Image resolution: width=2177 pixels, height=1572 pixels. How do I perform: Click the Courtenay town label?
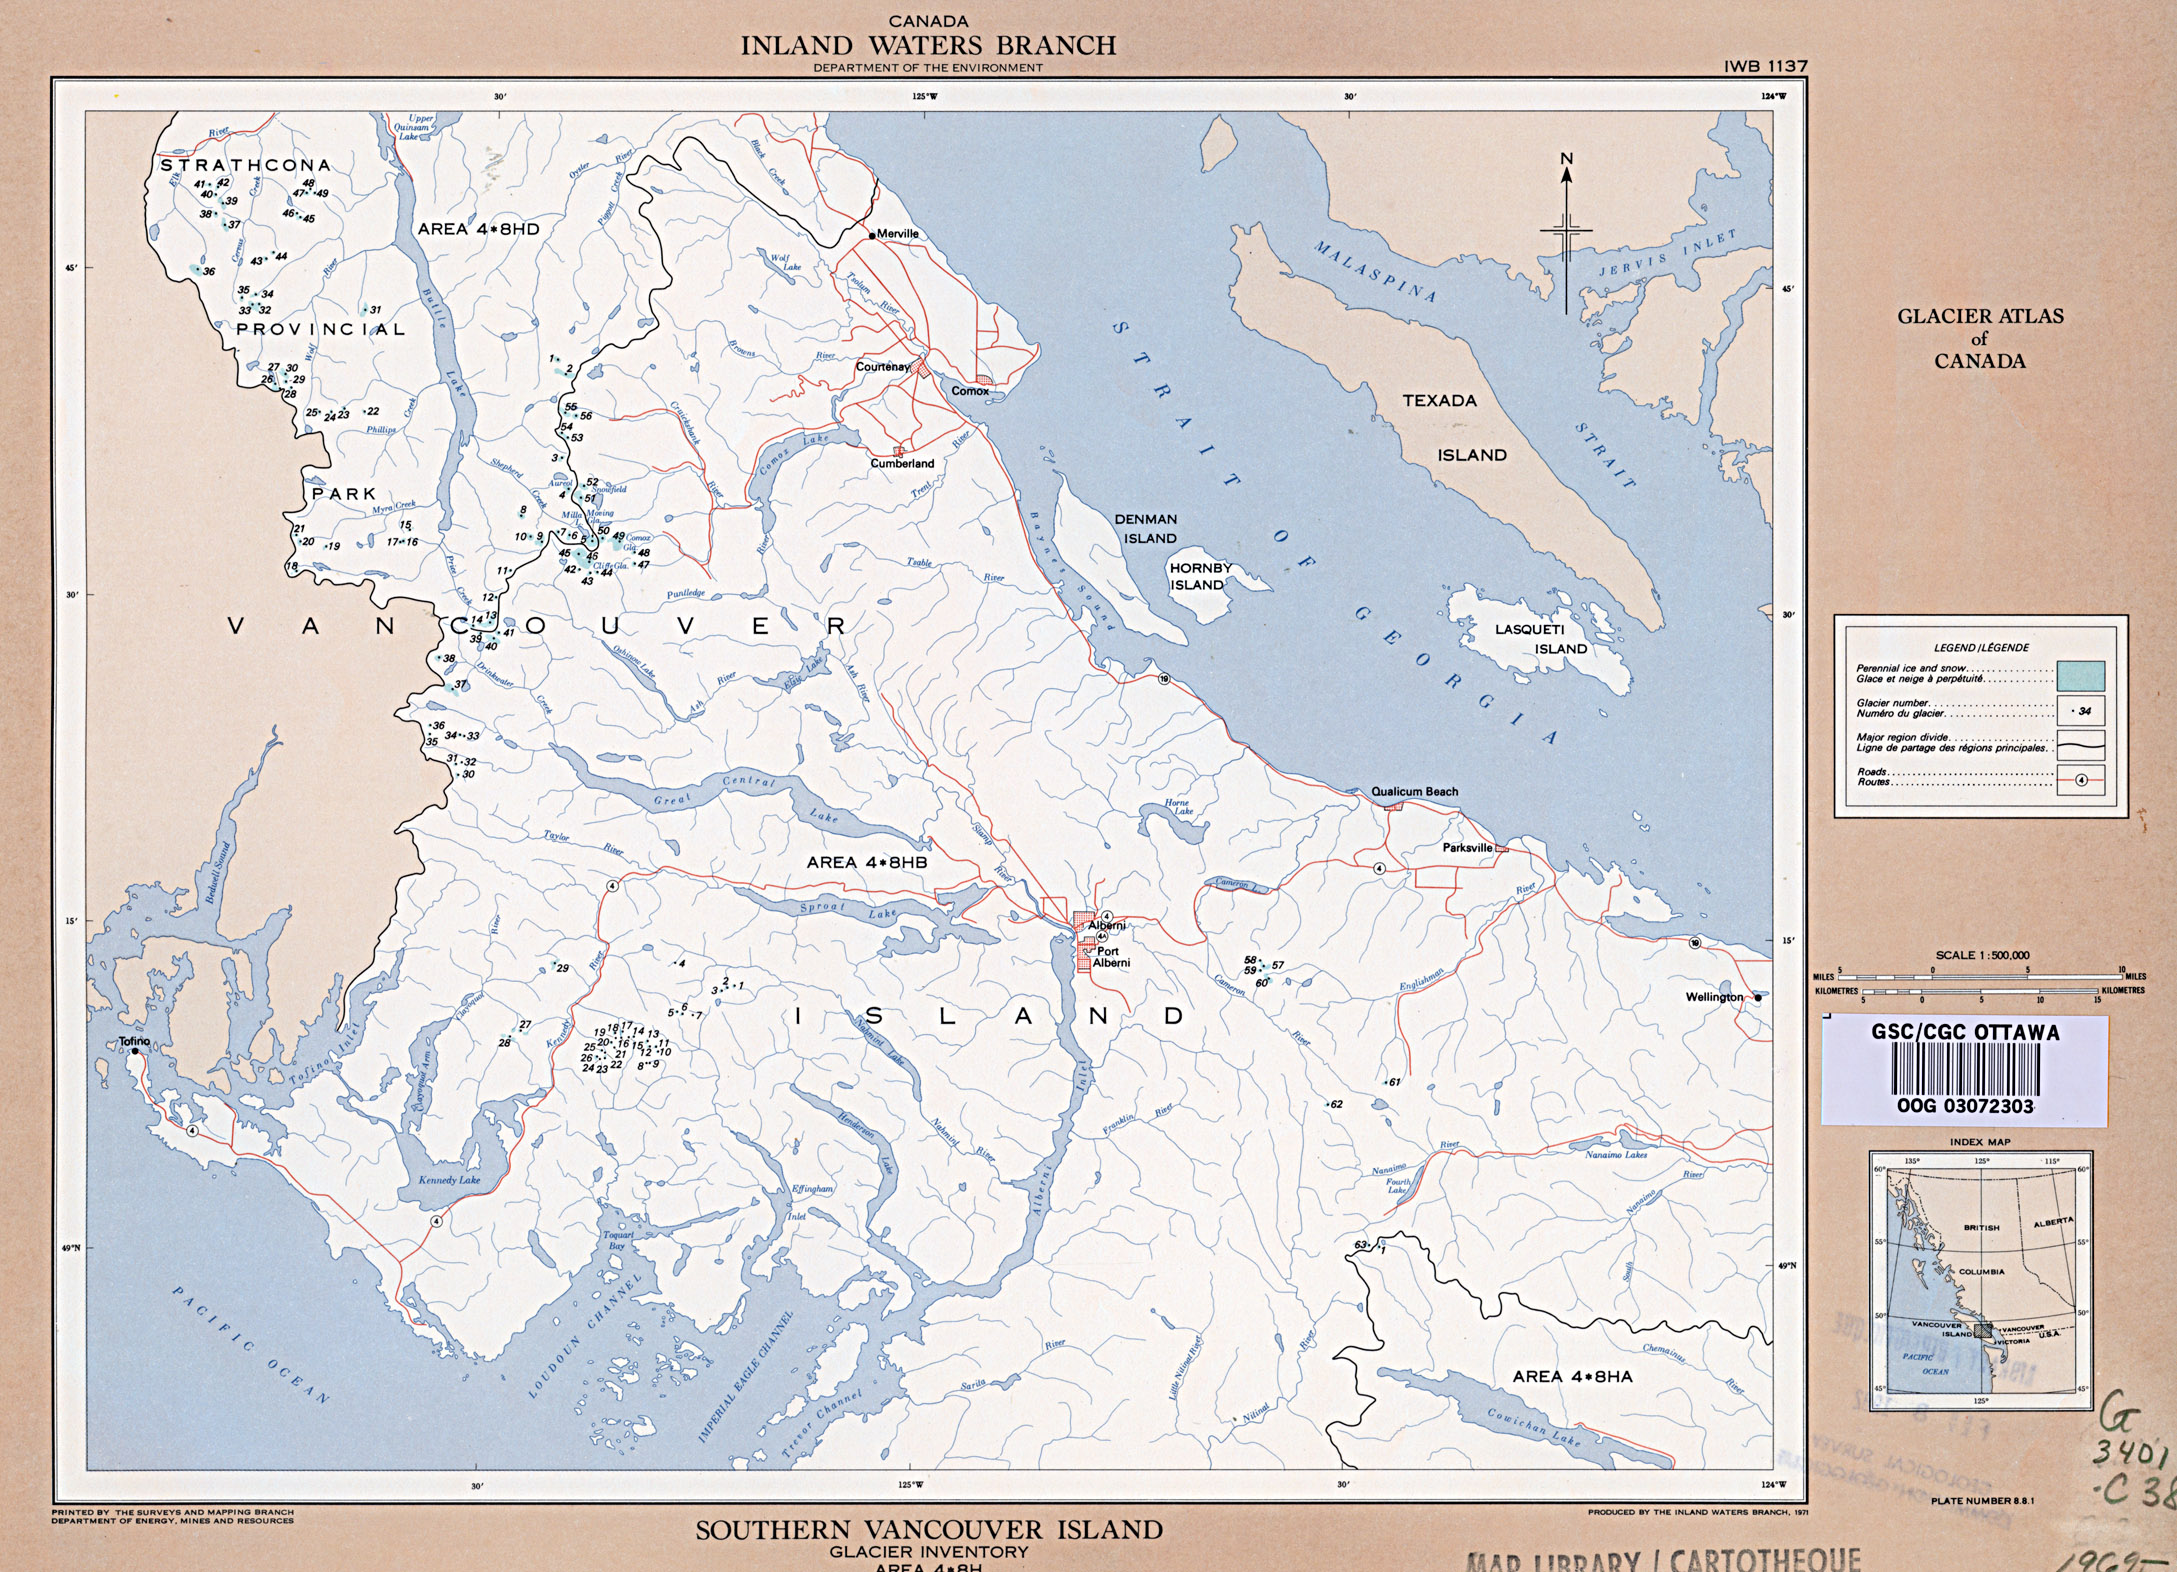[x=882, y=367]
